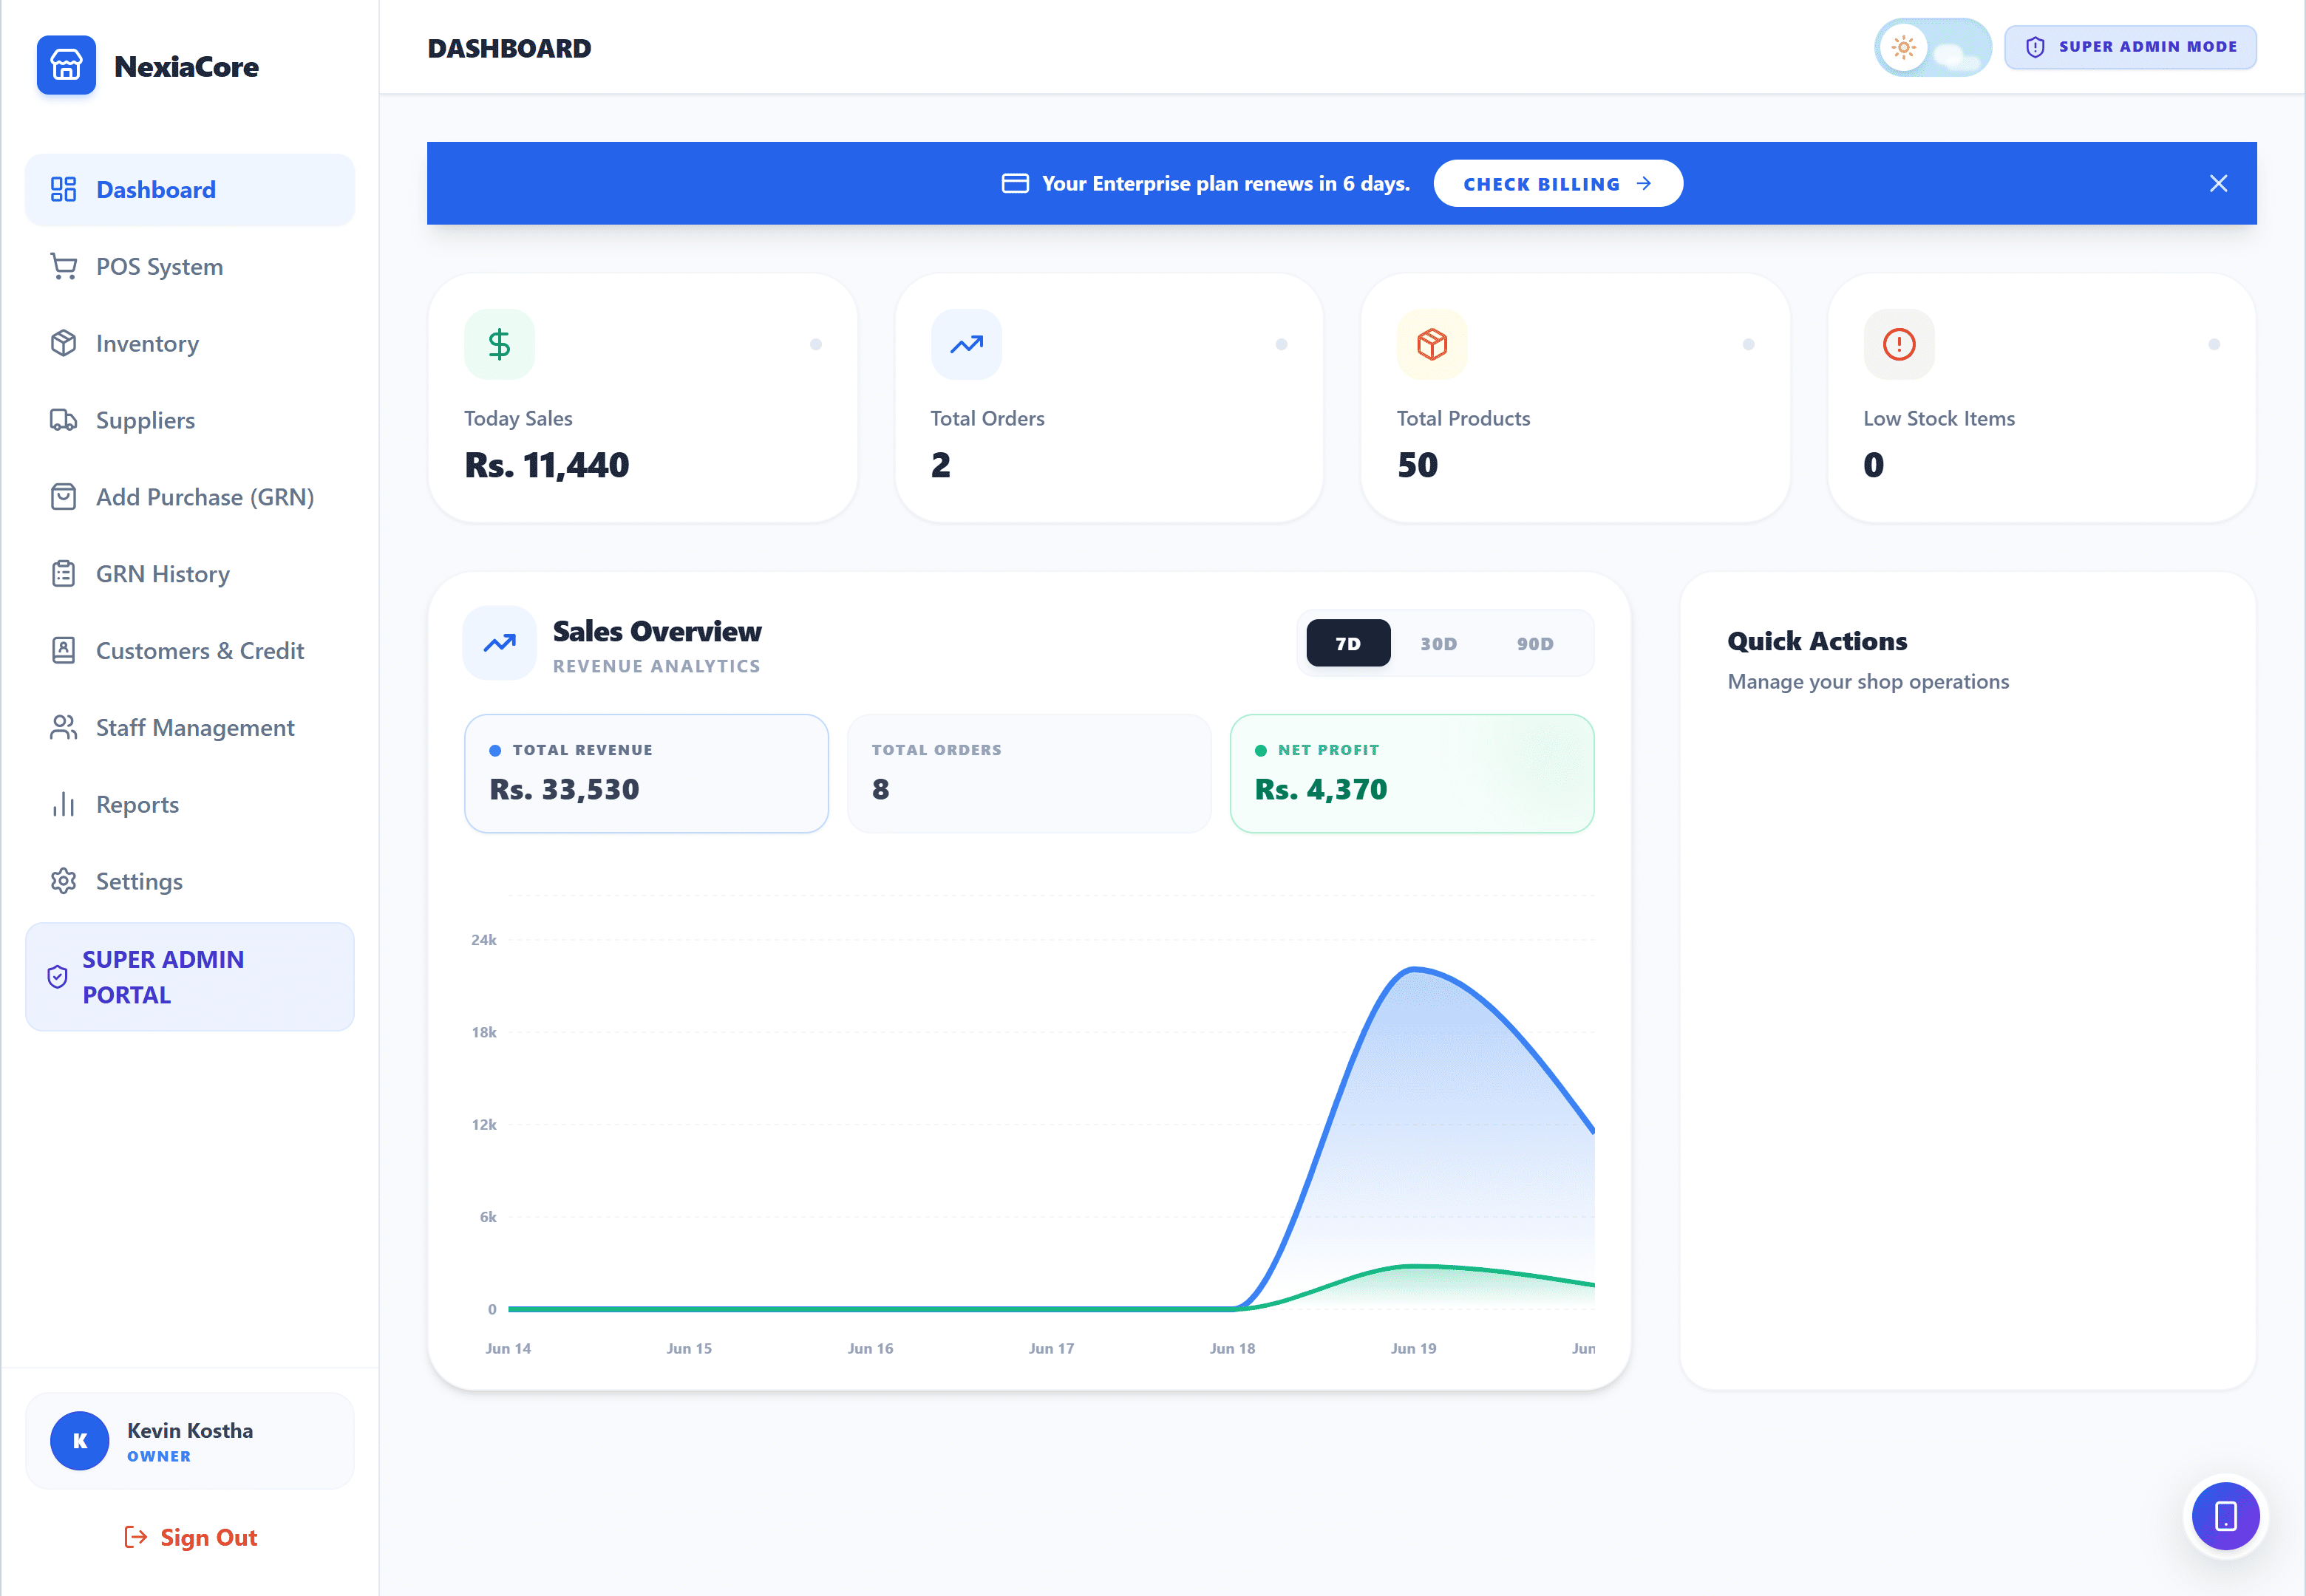Click the Settings gear icon

click(63, 881)
